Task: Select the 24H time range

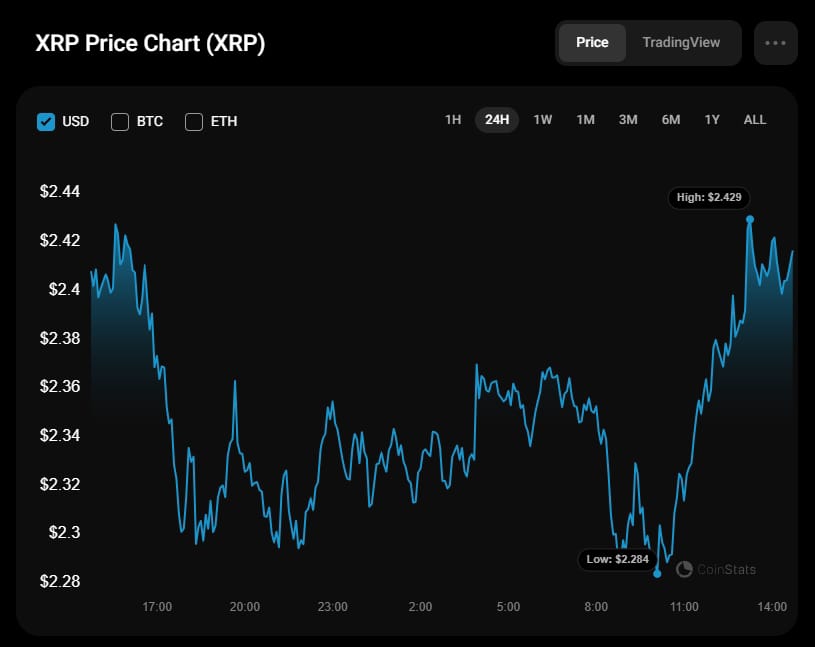Action: (497, 120)
